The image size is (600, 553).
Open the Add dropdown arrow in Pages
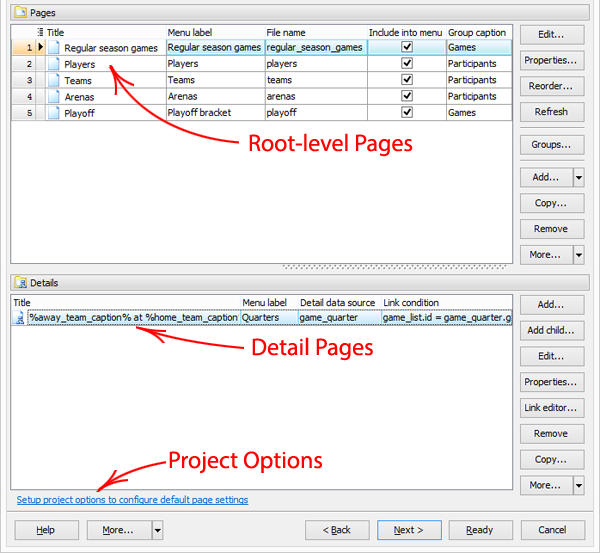(579, 178)
